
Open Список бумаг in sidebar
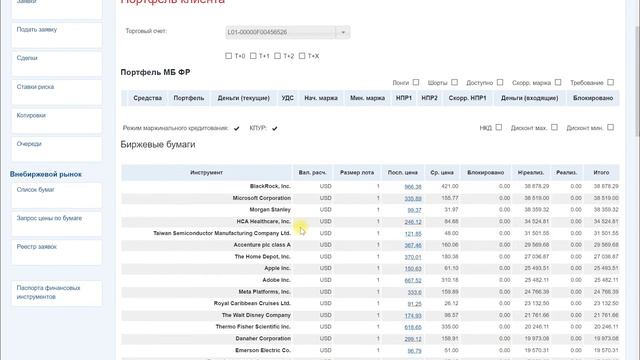pos(57,195)
